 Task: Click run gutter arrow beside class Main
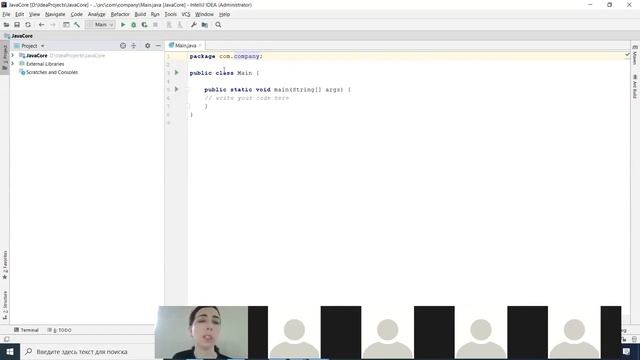coord(177,72)
